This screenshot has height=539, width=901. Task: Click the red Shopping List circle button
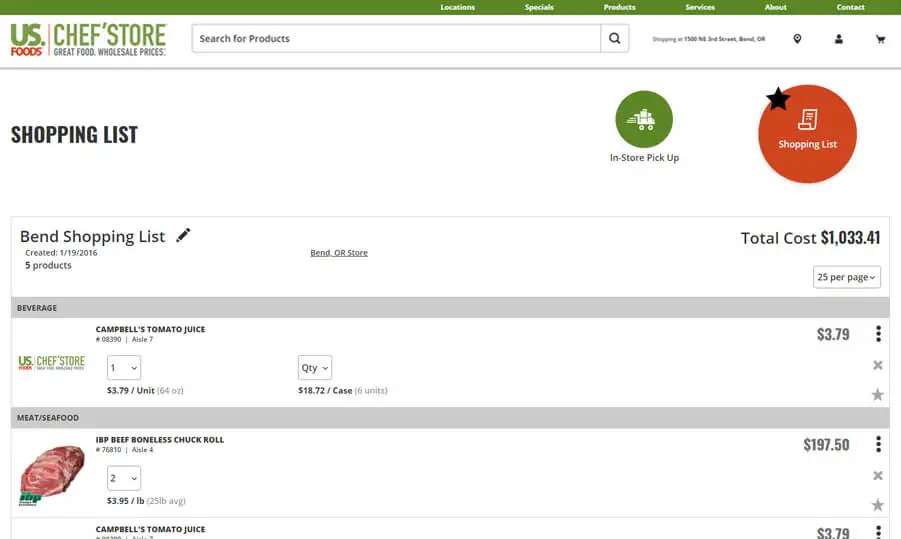click(807, 134)
